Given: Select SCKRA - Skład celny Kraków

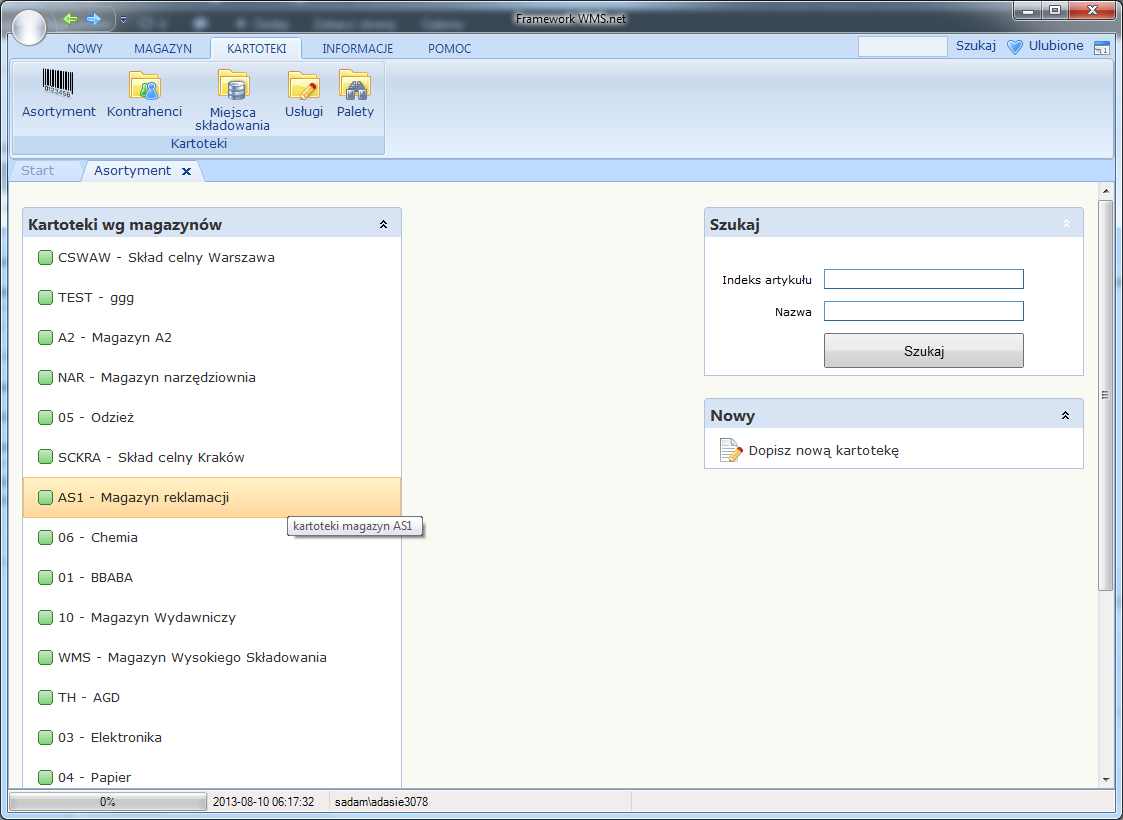Looking at the screenshot, I should tap(212, 457).
